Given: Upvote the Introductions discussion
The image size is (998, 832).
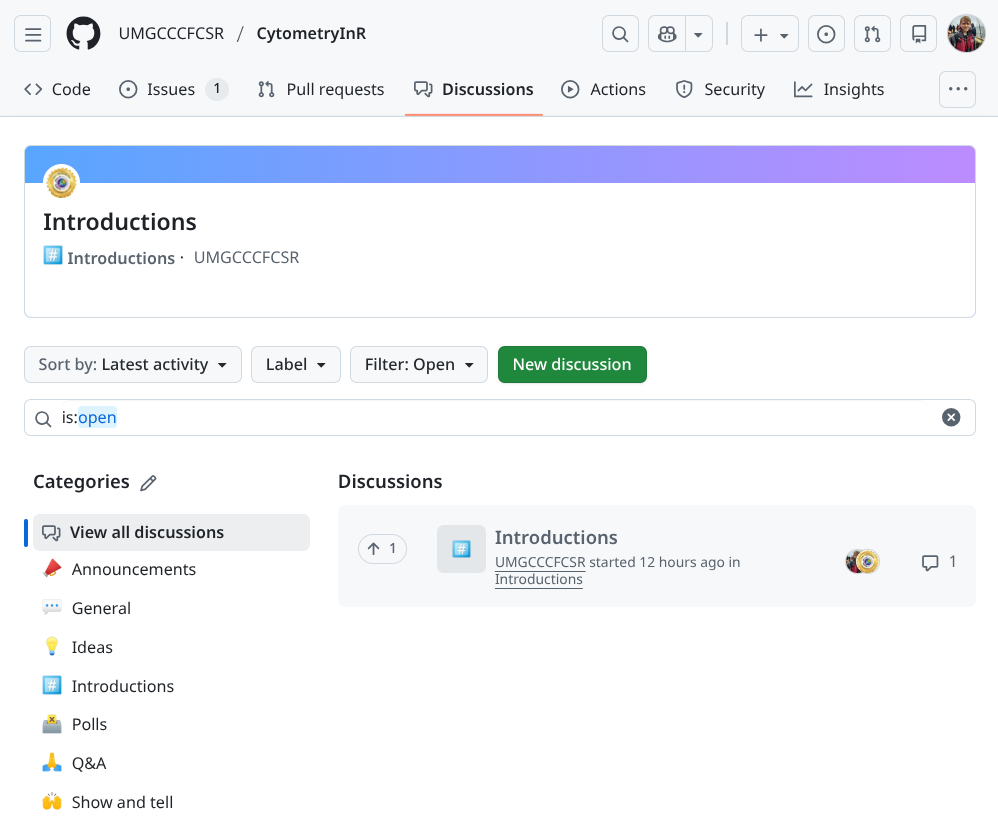Looking at the screenshot, I should [382, 549].
